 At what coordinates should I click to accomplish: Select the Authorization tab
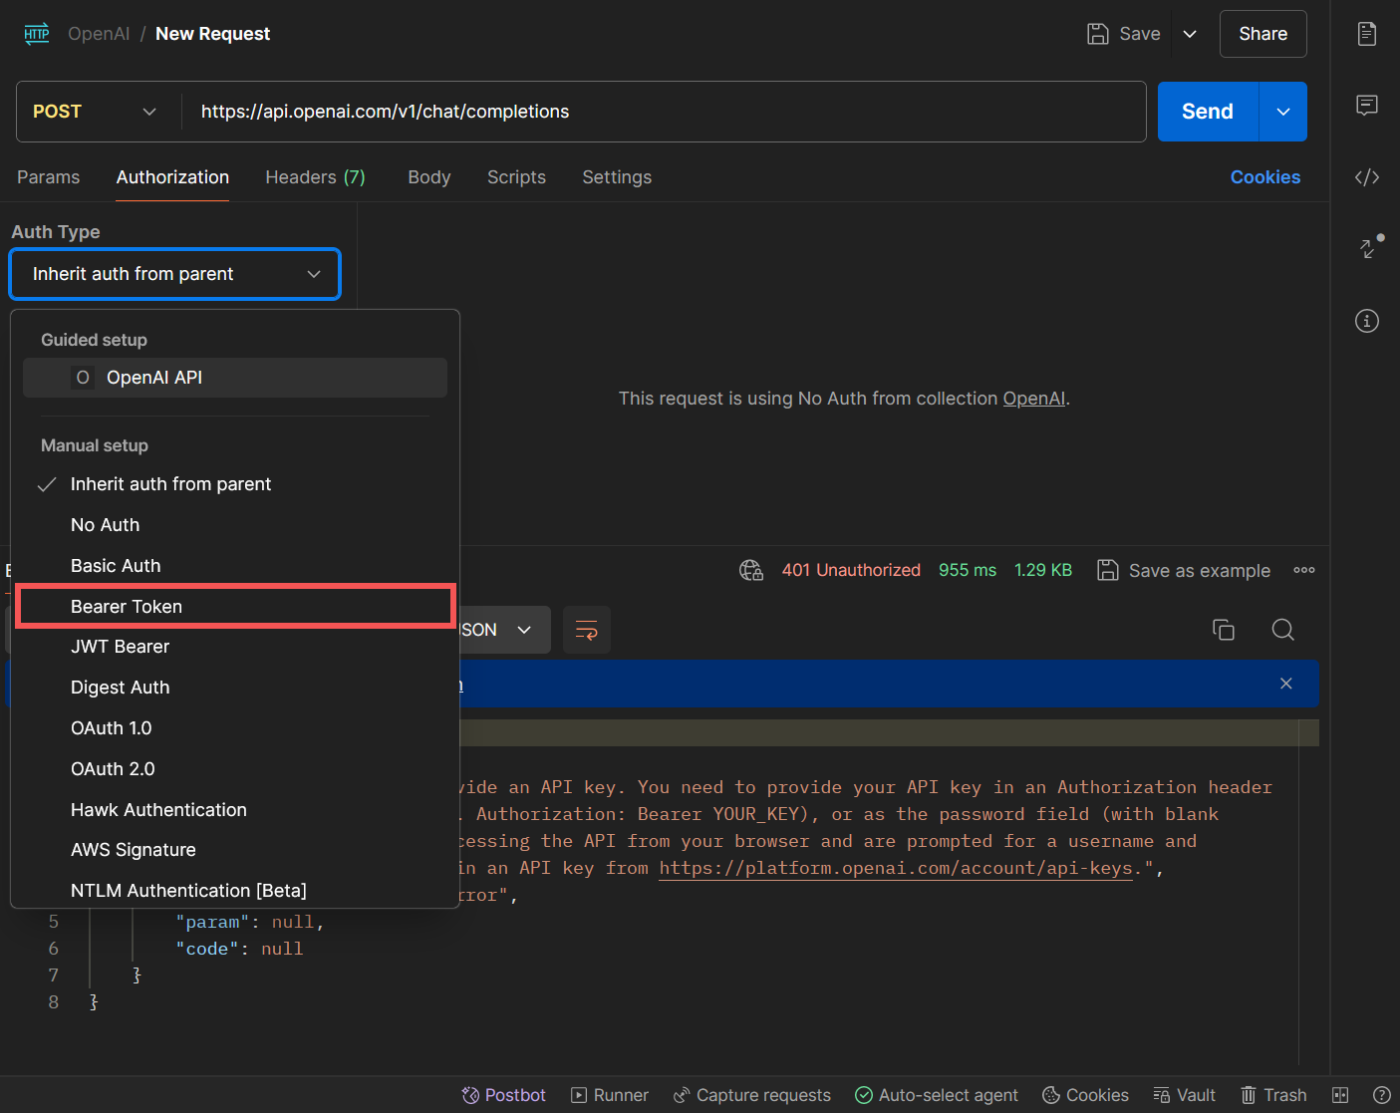[173, 177]
